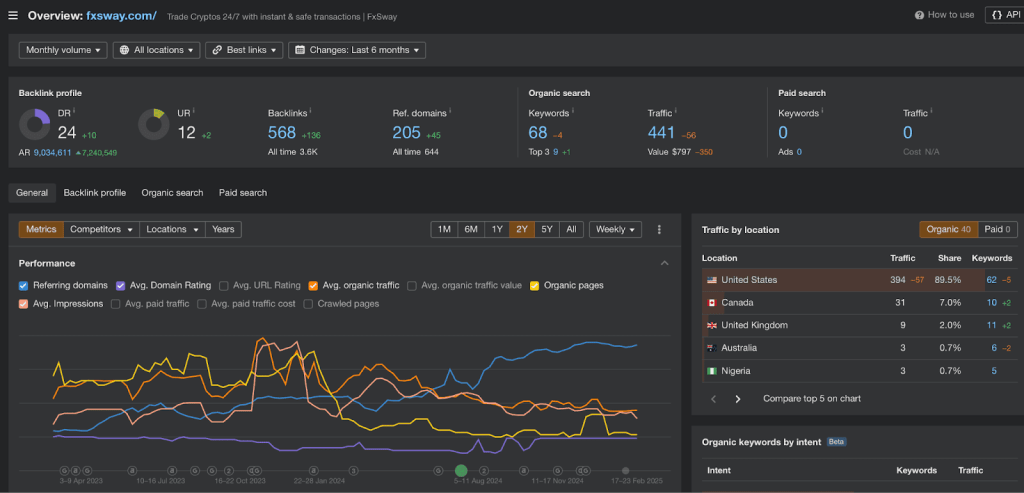
Task: Click the Organic search Keywords info icon
Action: (x=573, y=111)
